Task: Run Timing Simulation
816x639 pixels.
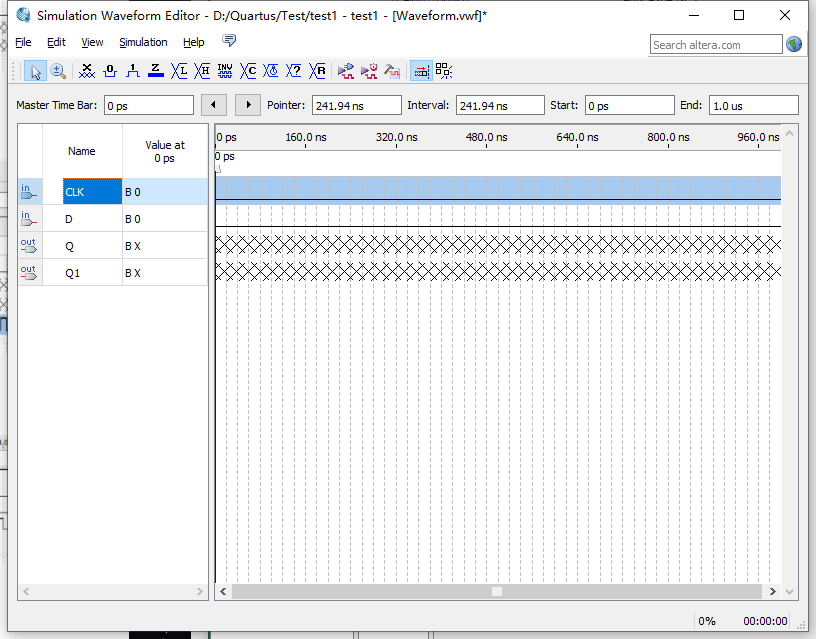Action: [369, 71]
